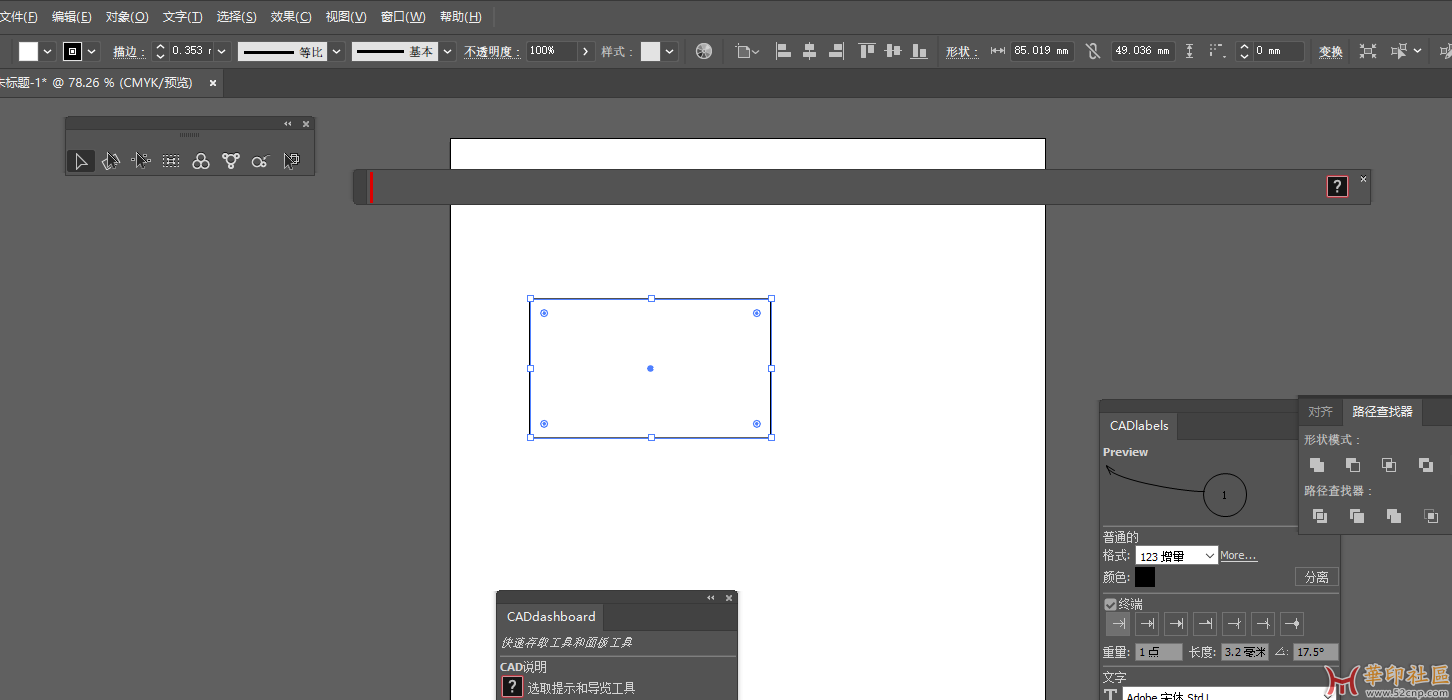1452x700 pixels.
Task: Align objects to horizontal left
Action: (783, 51)
